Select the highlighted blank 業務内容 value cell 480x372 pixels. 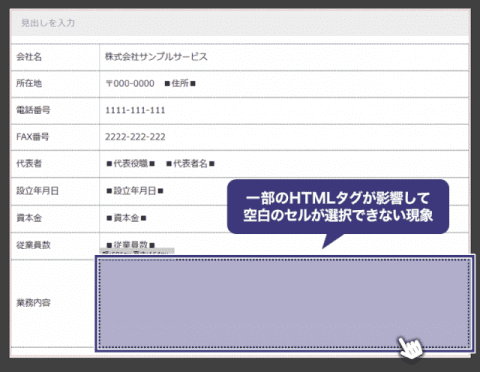[x=285, y=304]
